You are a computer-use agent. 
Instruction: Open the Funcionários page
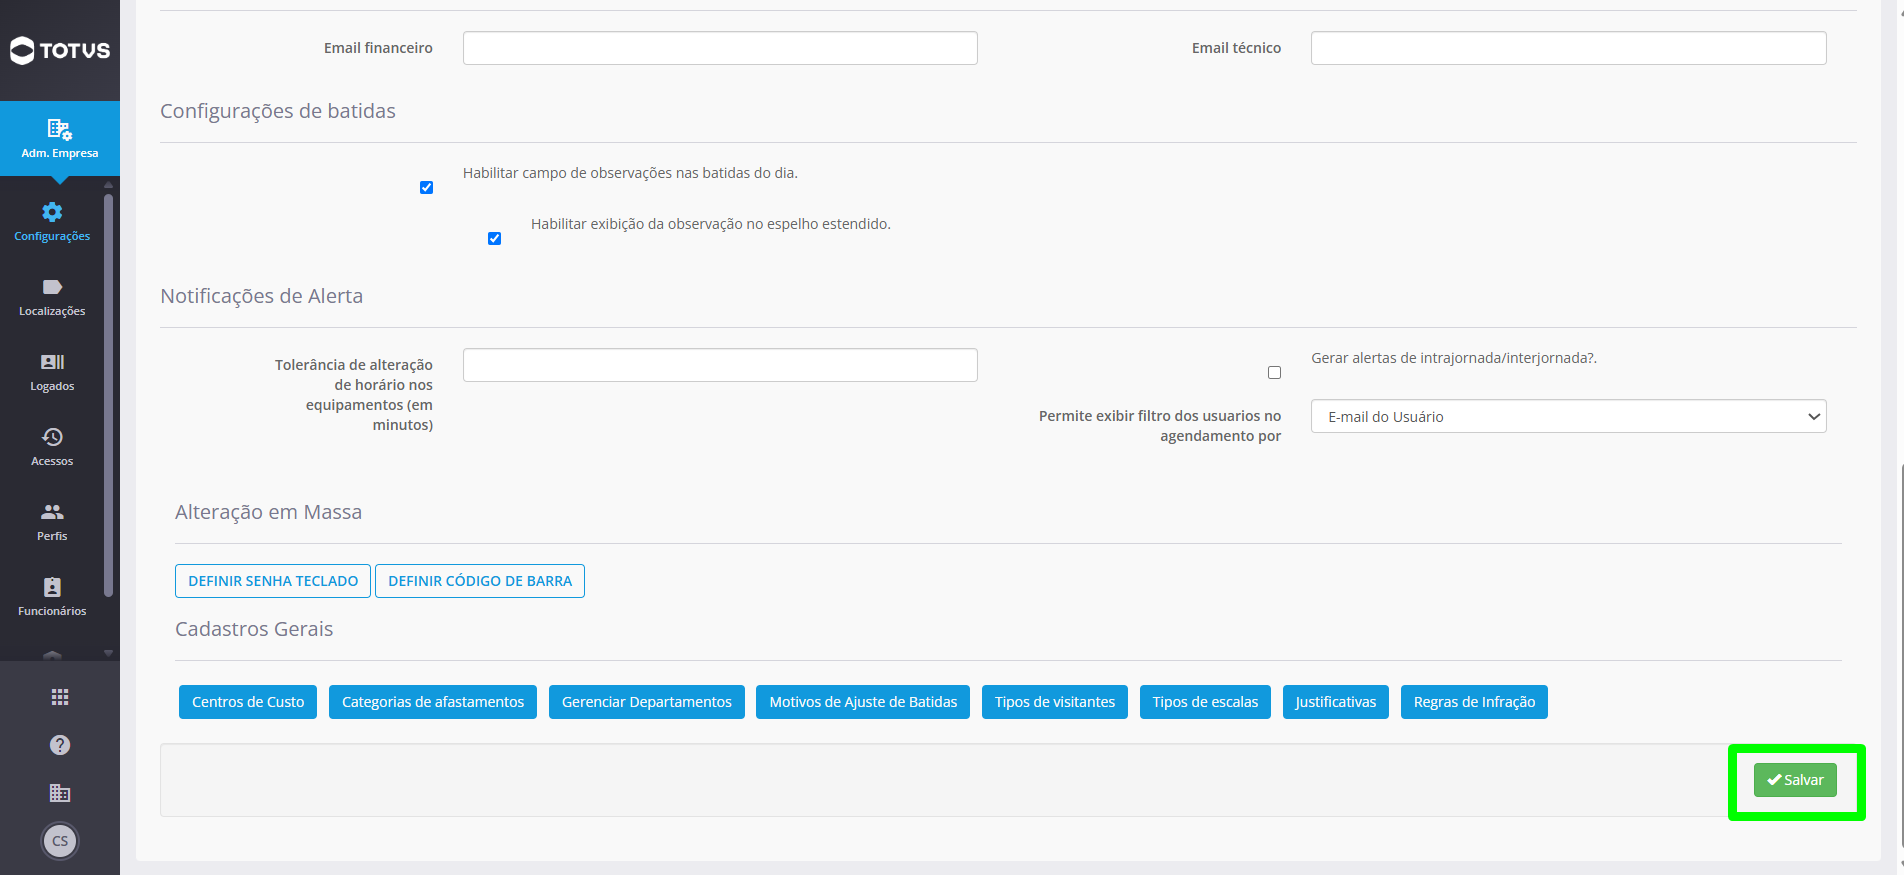click(x=52, y=597)
